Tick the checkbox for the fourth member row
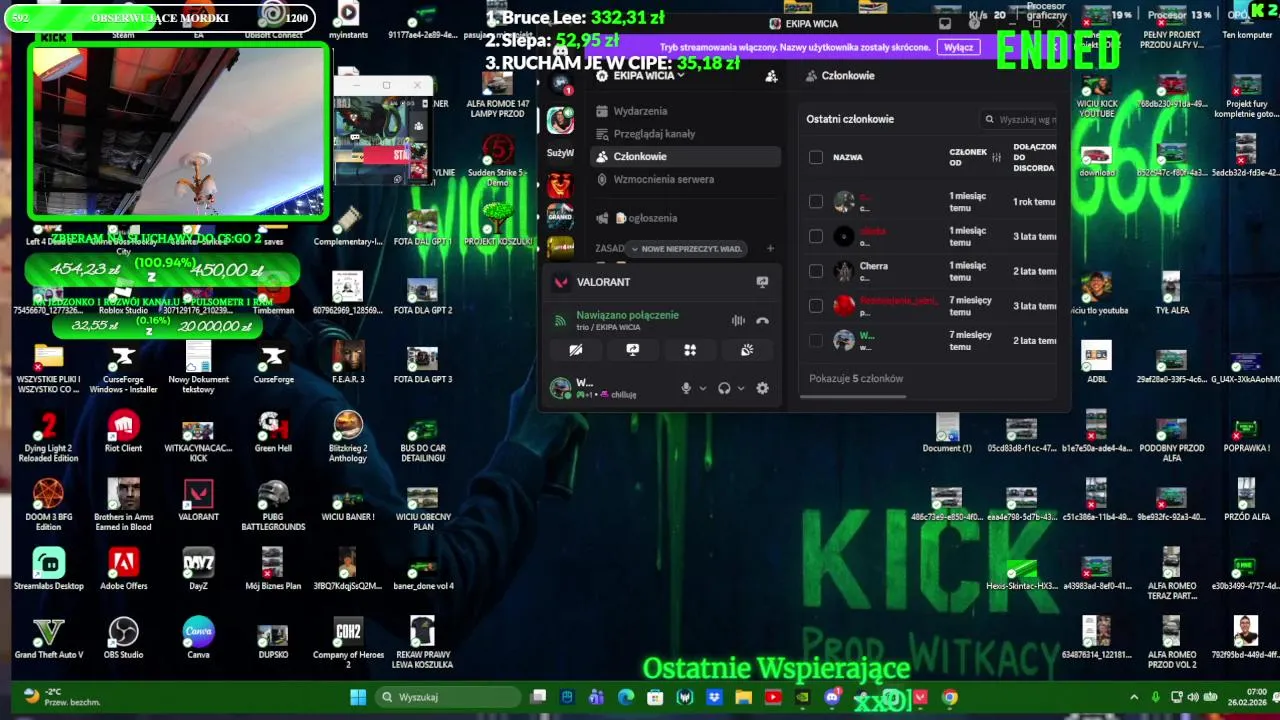1280x720 pixels. [x=816, y=306]
